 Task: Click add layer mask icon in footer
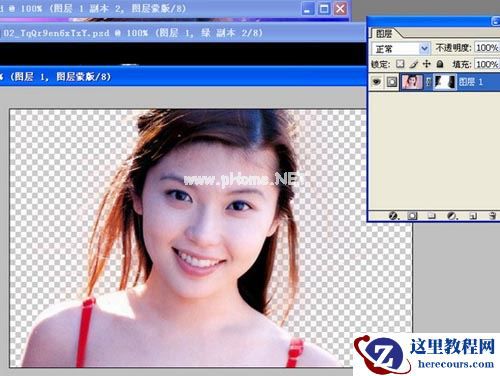click(x=412, y=216)
